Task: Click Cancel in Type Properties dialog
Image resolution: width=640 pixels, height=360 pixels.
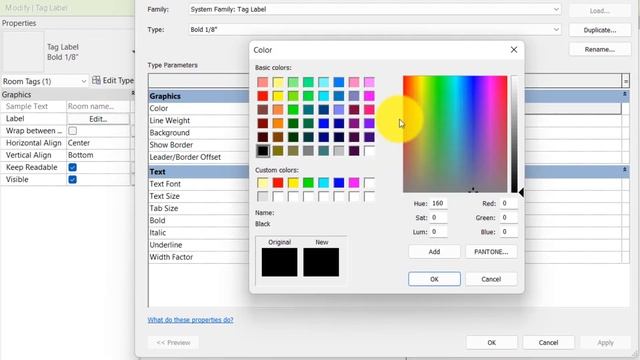Action: pos(548,342)
